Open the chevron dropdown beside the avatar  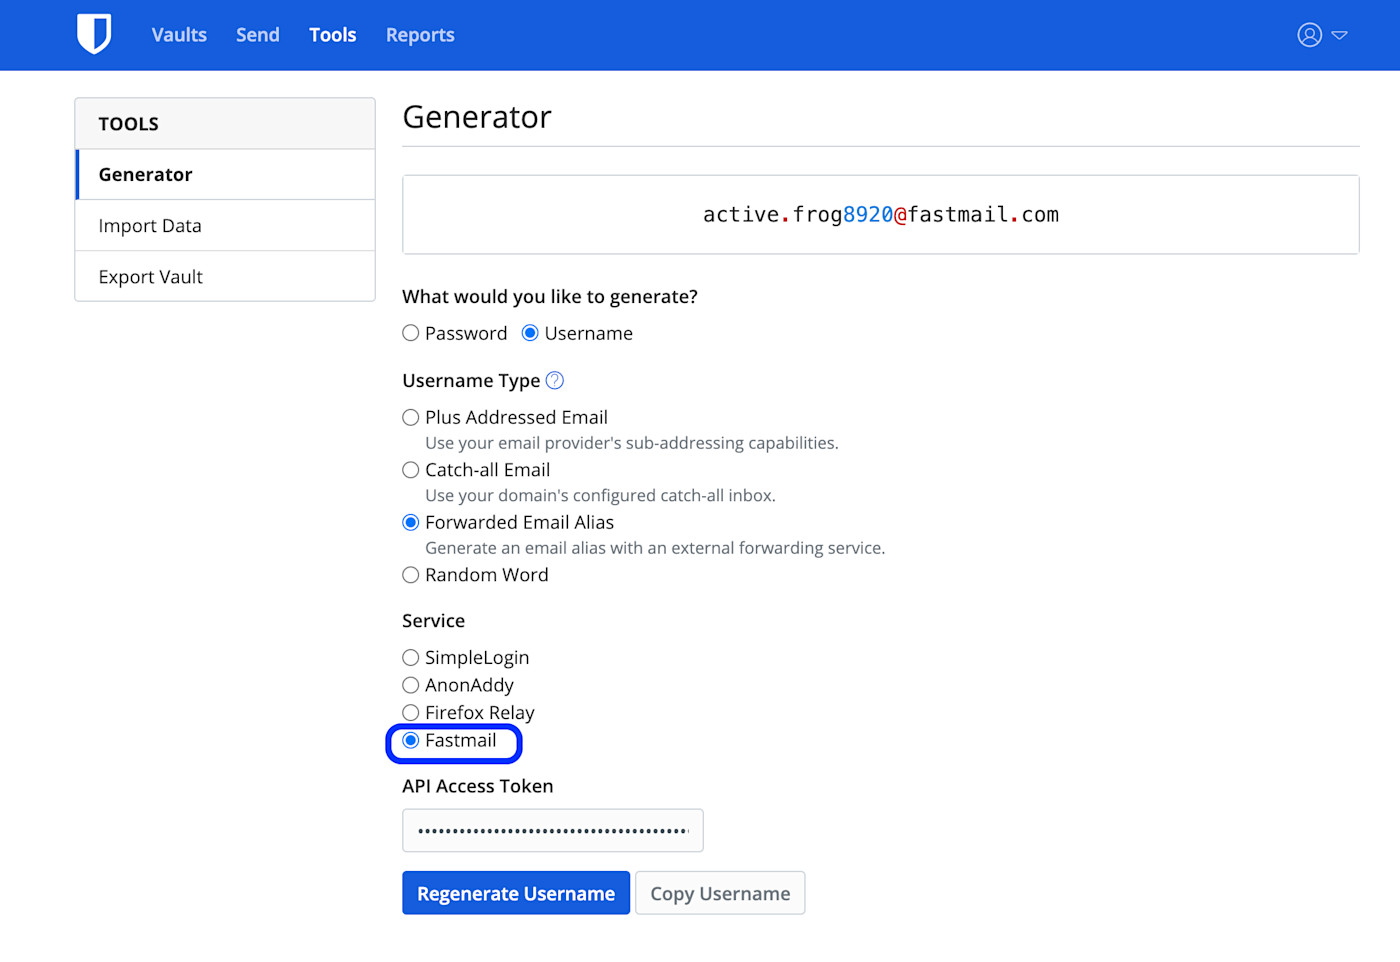coord(1341,35)
